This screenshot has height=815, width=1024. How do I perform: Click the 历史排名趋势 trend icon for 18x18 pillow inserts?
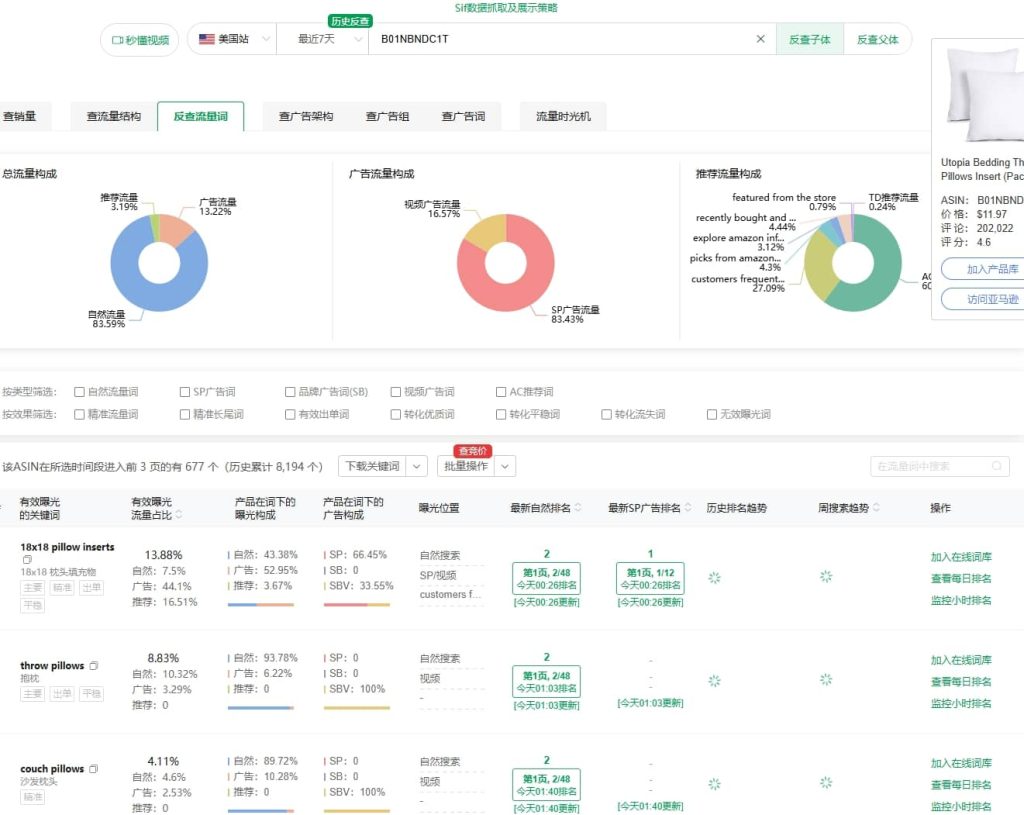714,578
